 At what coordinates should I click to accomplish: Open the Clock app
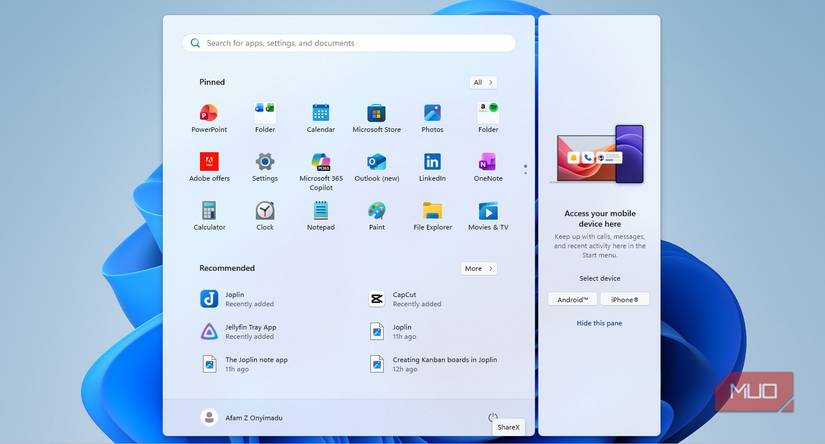pos(265,216)
